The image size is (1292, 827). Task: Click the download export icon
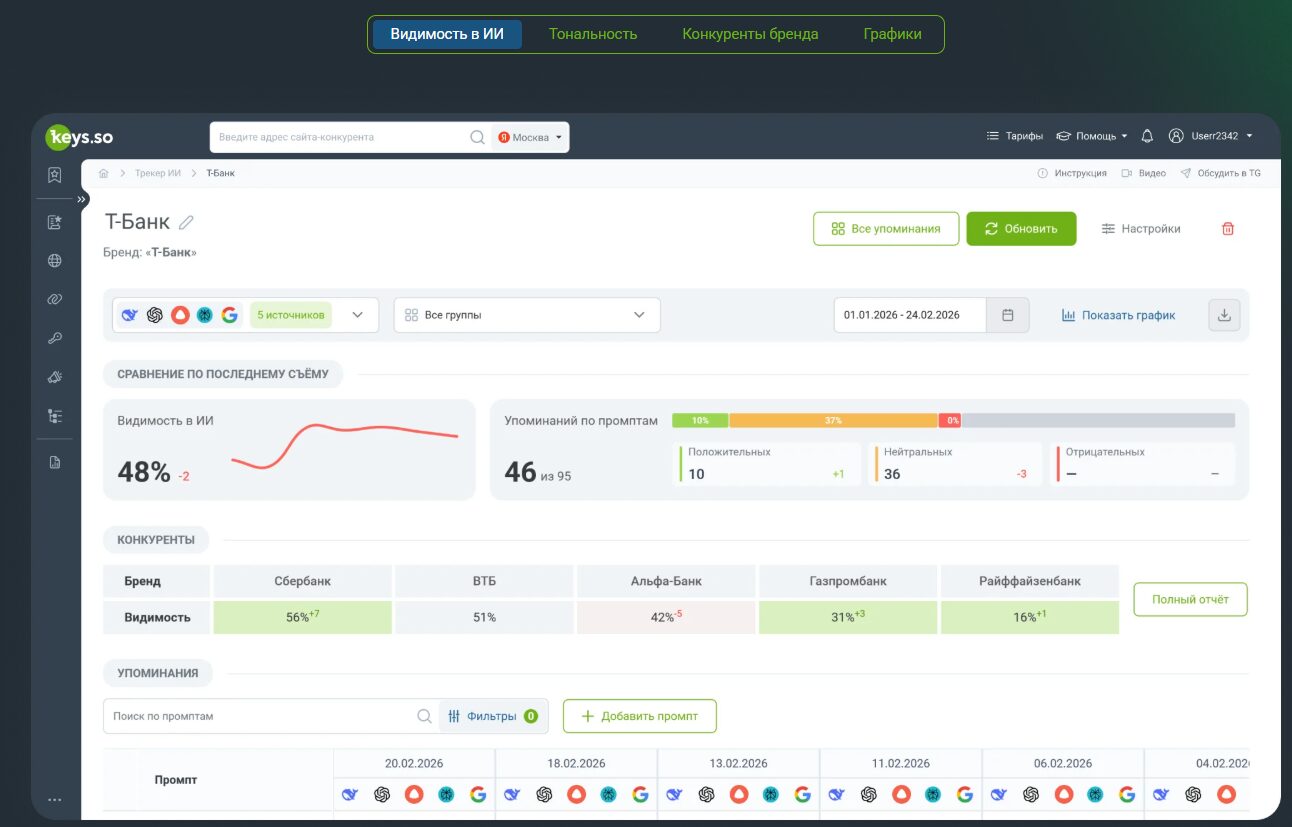tap(1225, 315)
